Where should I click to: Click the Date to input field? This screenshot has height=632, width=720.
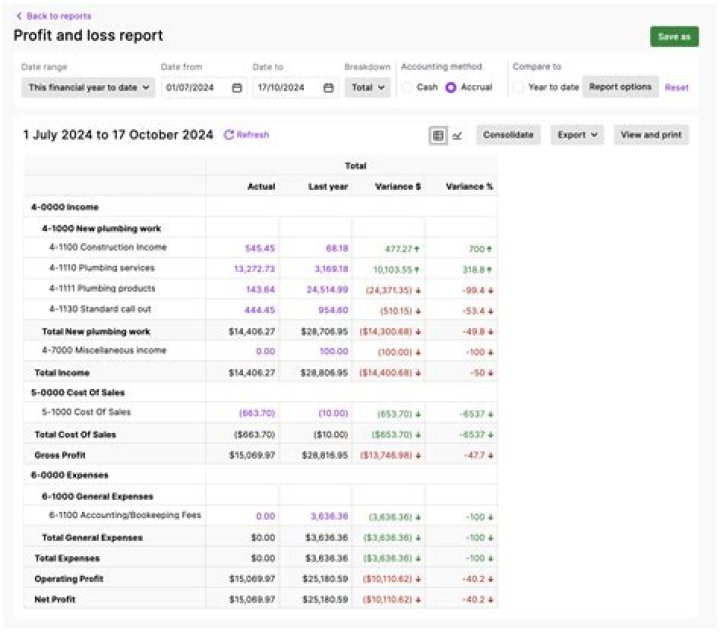[295, 87]
